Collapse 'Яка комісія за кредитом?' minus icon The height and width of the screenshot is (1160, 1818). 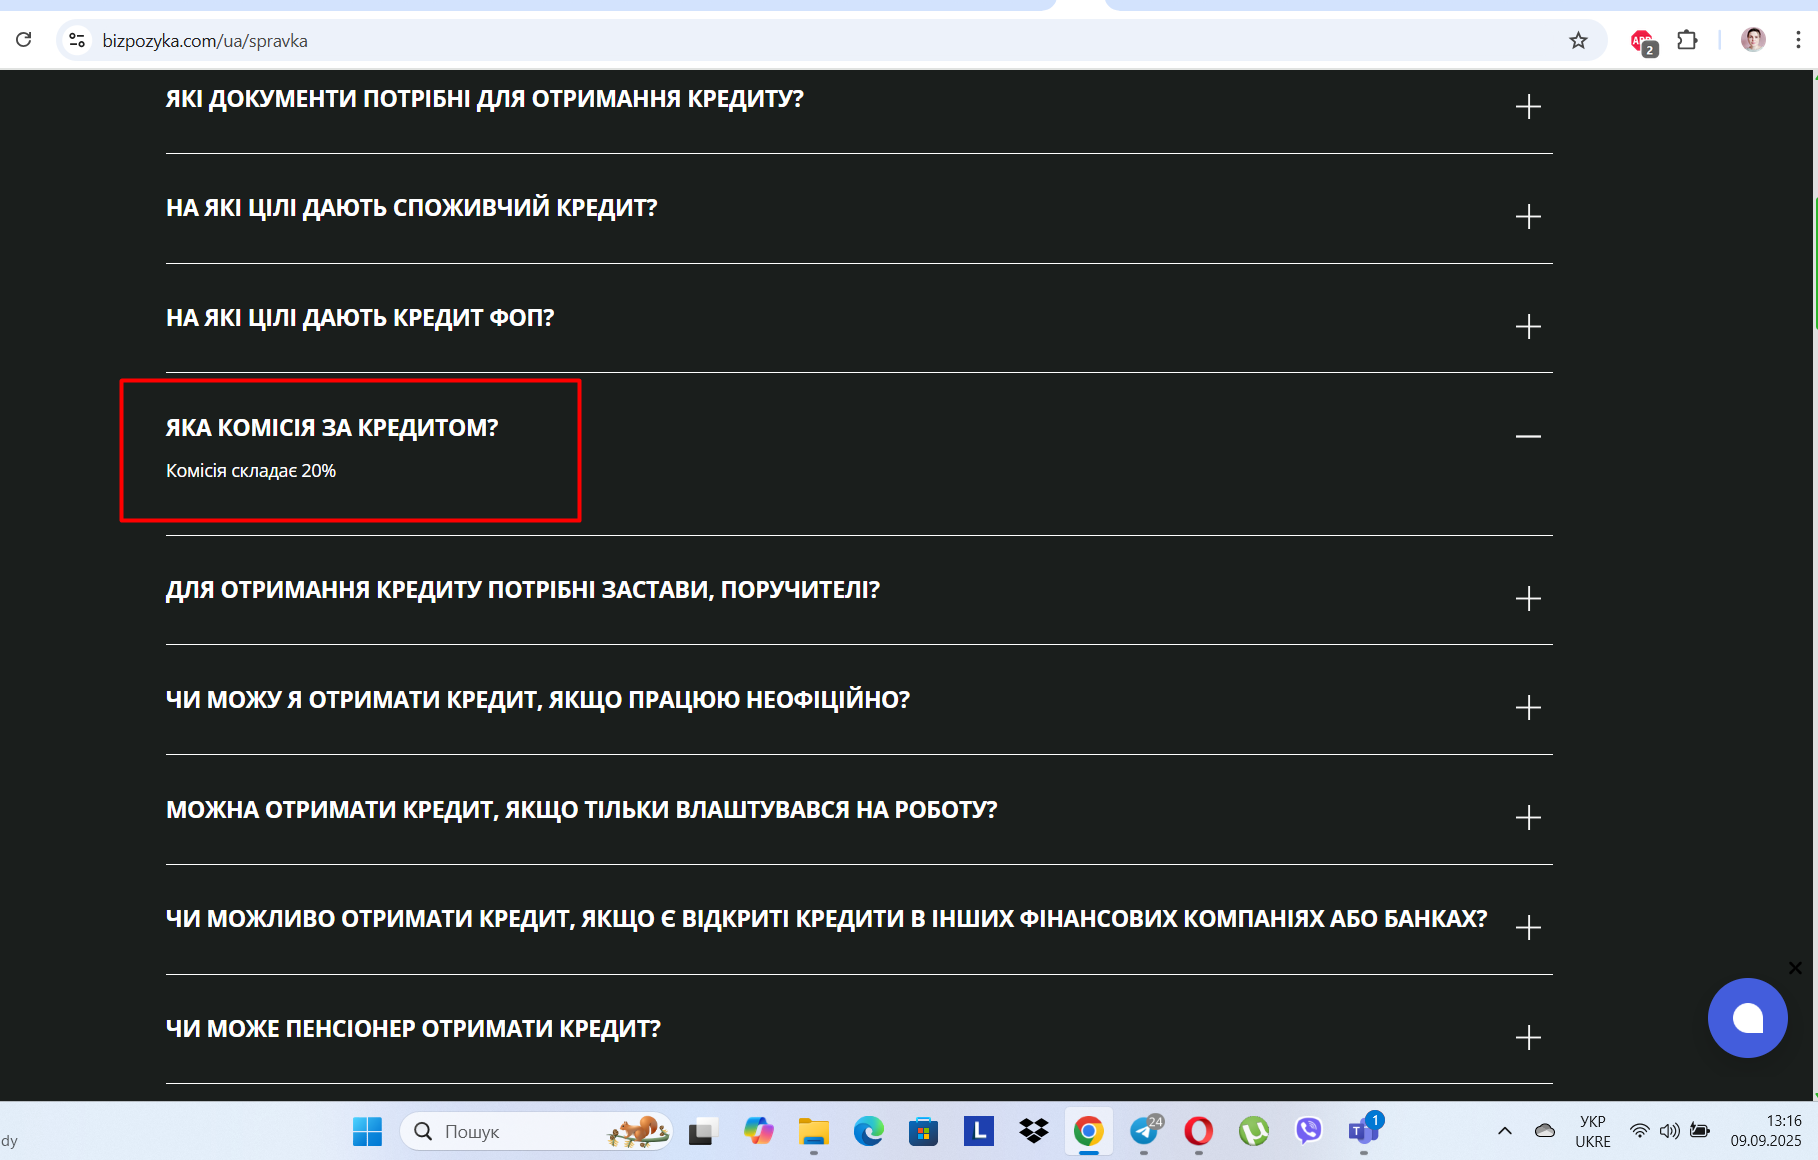click(x=1528, y=436)
